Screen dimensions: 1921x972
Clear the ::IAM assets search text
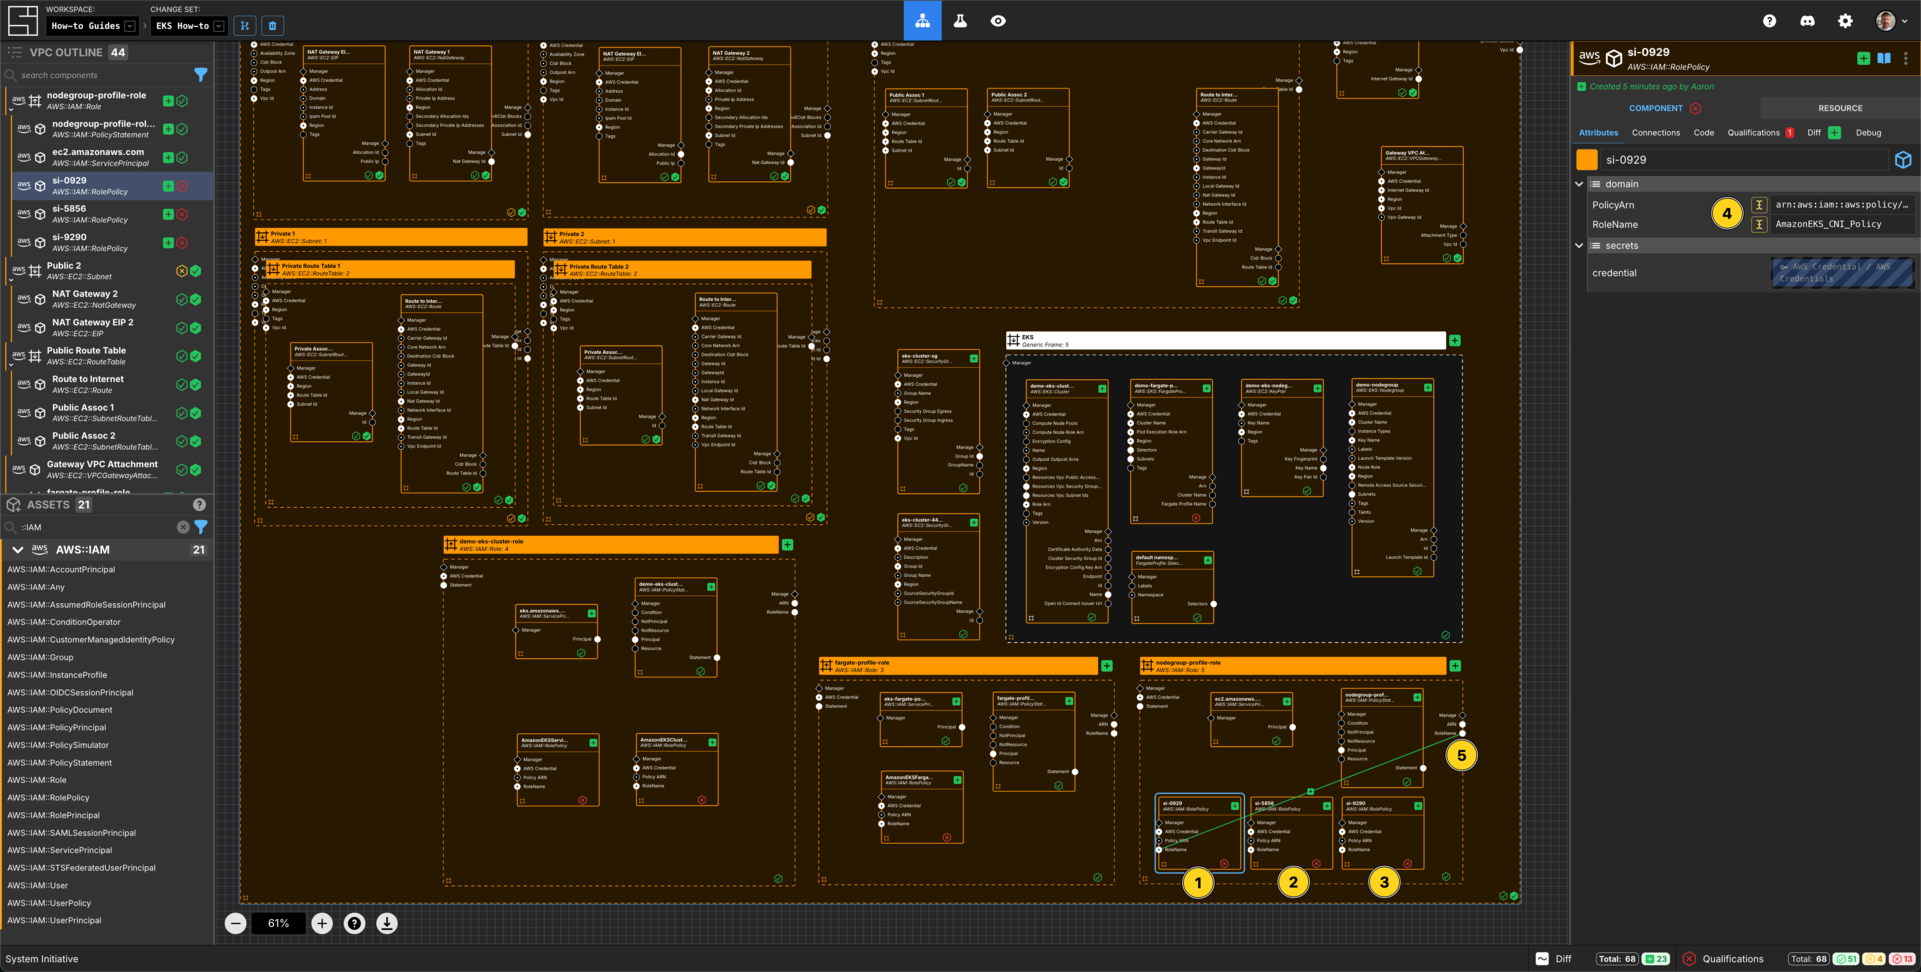pos(183,527)
